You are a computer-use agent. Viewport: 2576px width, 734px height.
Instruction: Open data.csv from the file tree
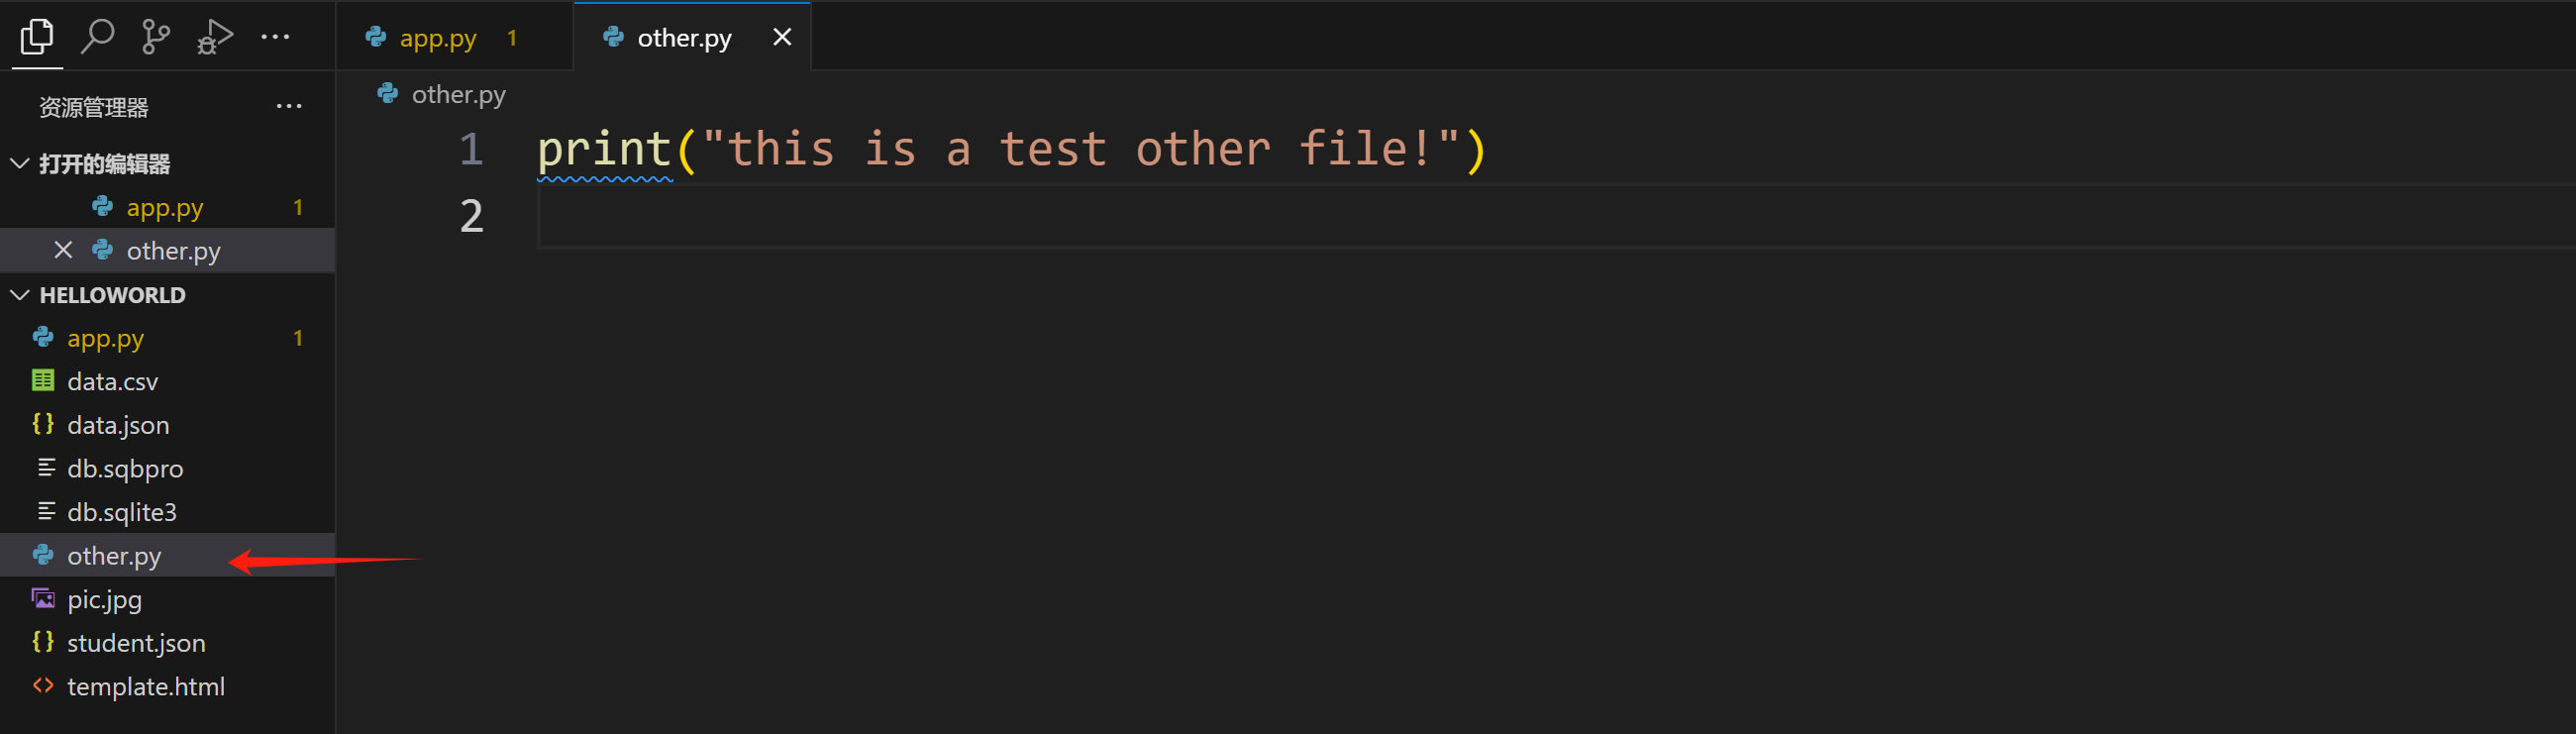click(112, 382)
